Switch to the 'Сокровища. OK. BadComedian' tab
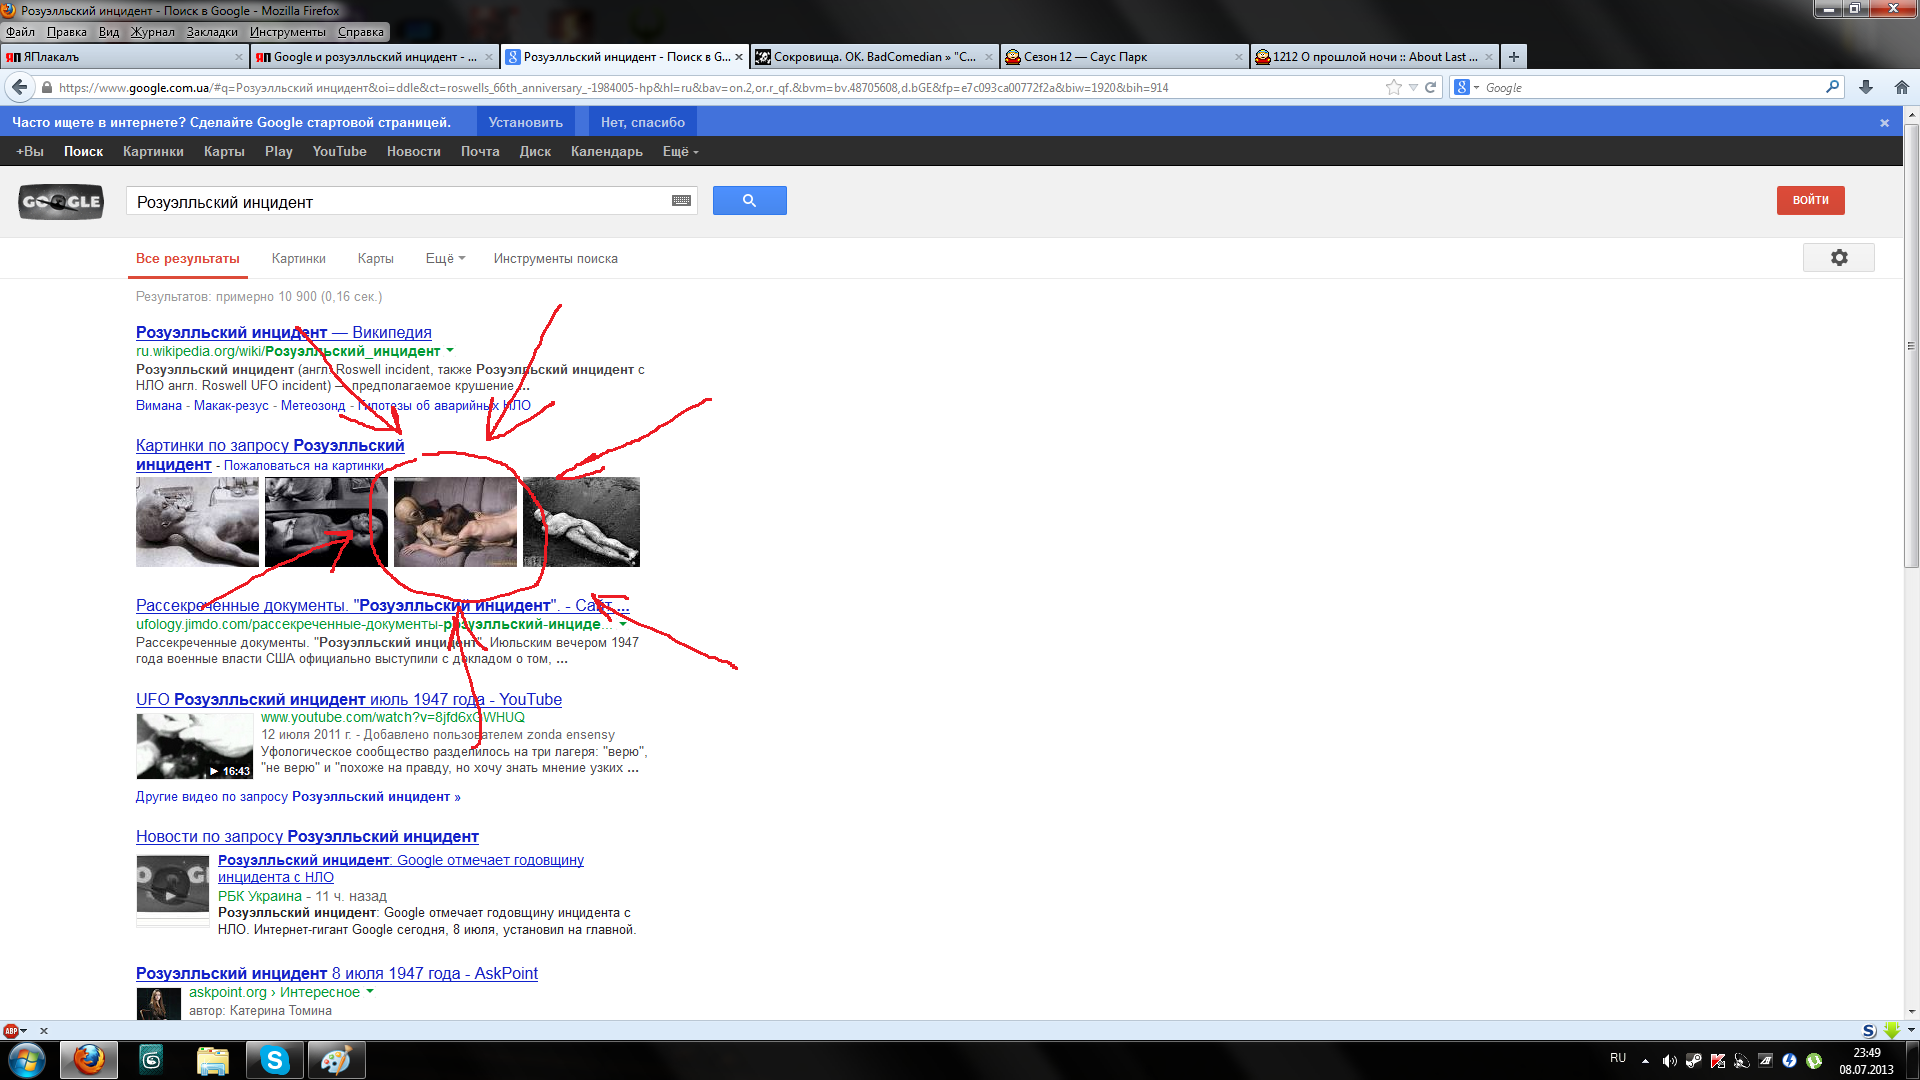Viewport: 1920px width, 1080px height. coord(874,57)
